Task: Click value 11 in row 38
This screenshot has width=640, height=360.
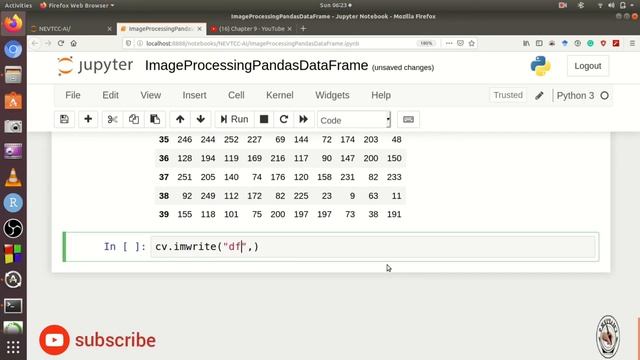Action: coord(396,196)
